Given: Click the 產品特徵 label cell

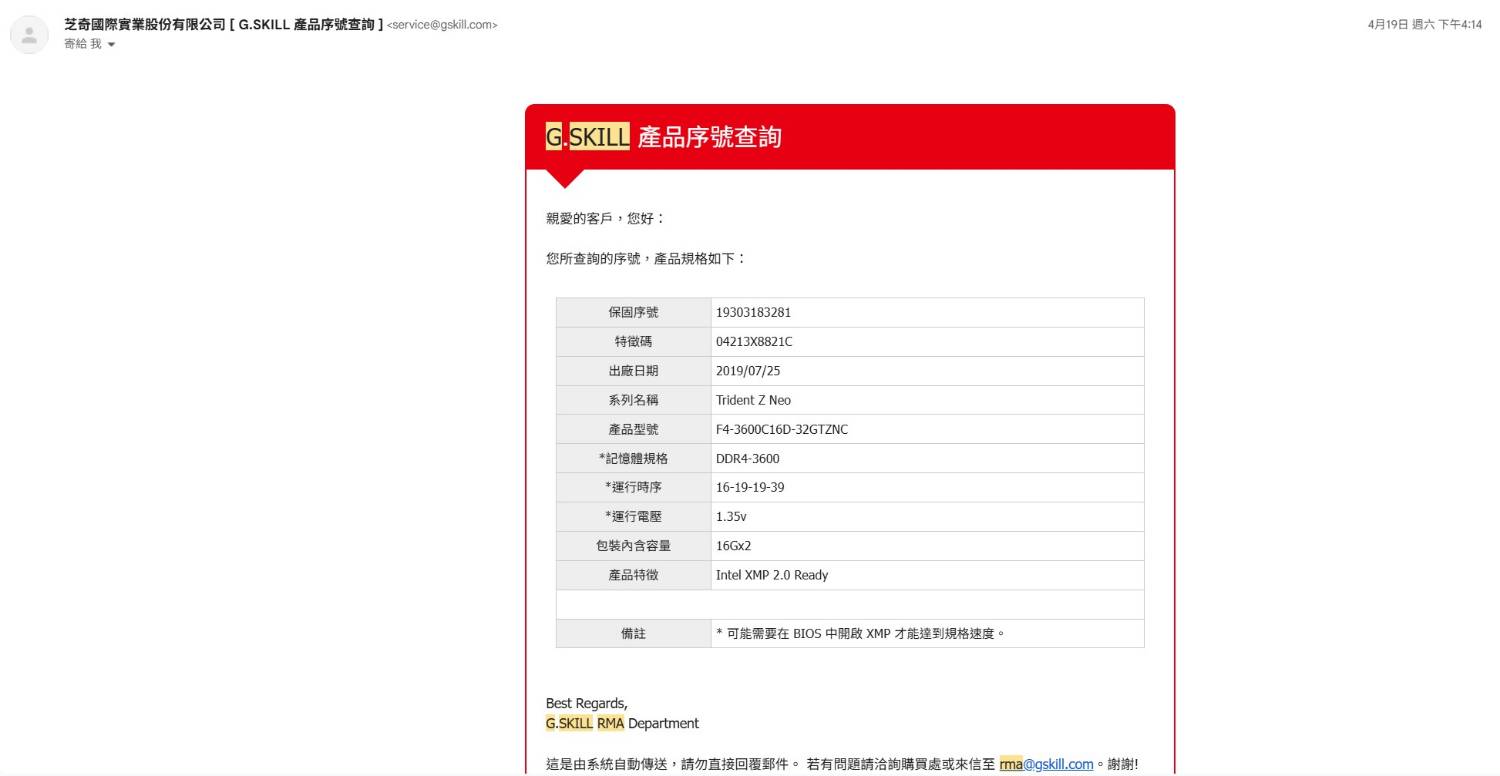Looking at the screenshot, I should pos(634,575).
